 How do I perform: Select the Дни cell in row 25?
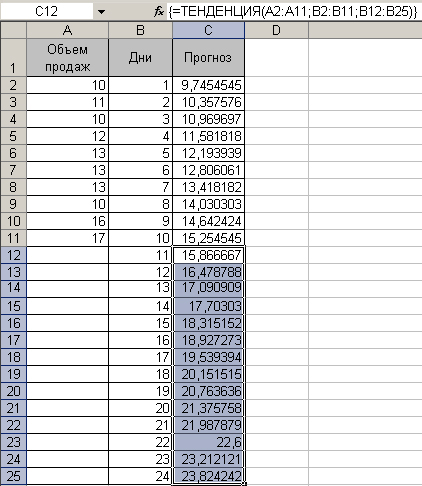[x=140, y=476]
